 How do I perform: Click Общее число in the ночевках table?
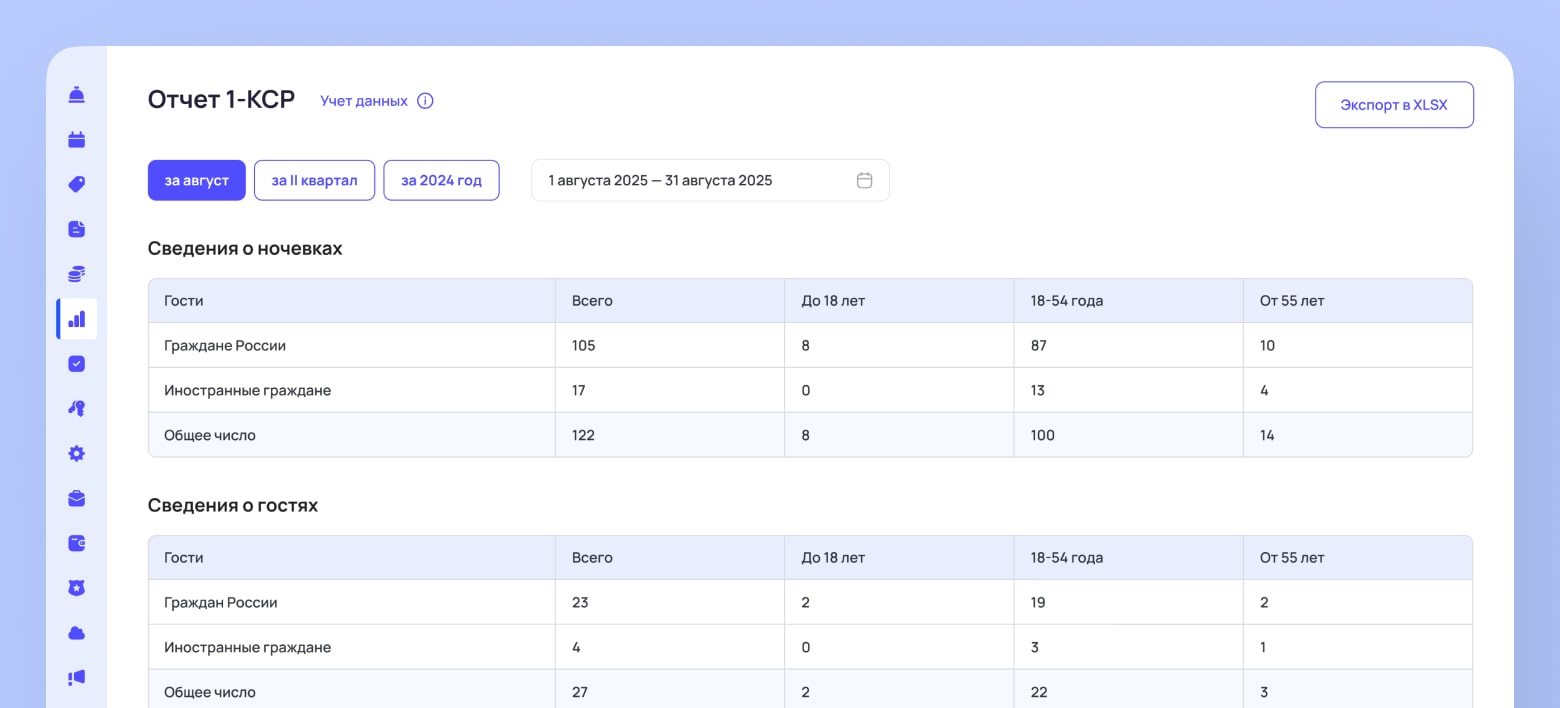tap(210, 436)
